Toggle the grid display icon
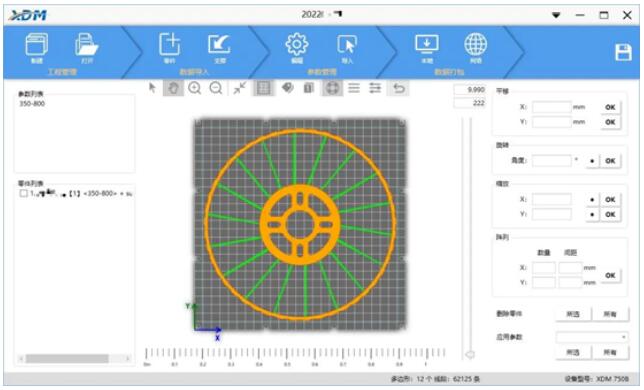The width and height of the screenshot is (644, 390). tap(263, 88)
